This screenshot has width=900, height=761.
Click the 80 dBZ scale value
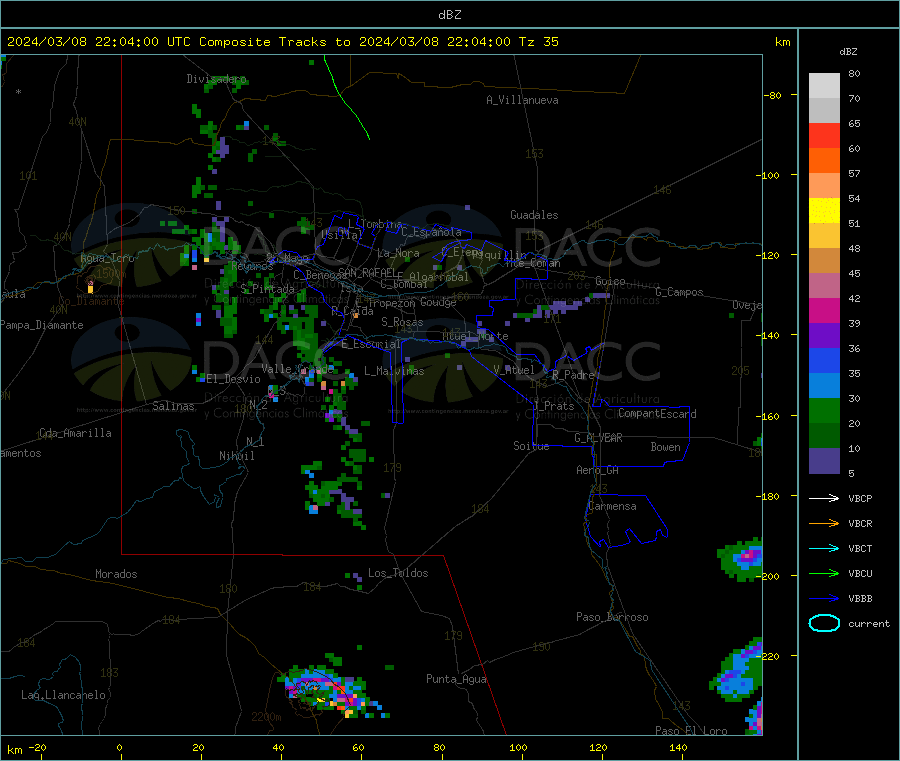854,73
